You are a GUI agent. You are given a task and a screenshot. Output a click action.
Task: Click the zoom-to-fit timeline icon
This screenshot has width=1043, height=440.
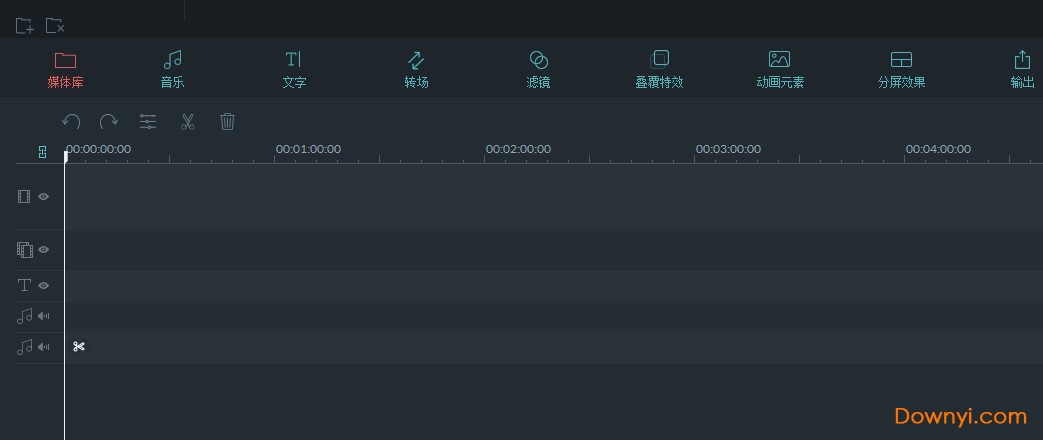(x=42, y=152)
